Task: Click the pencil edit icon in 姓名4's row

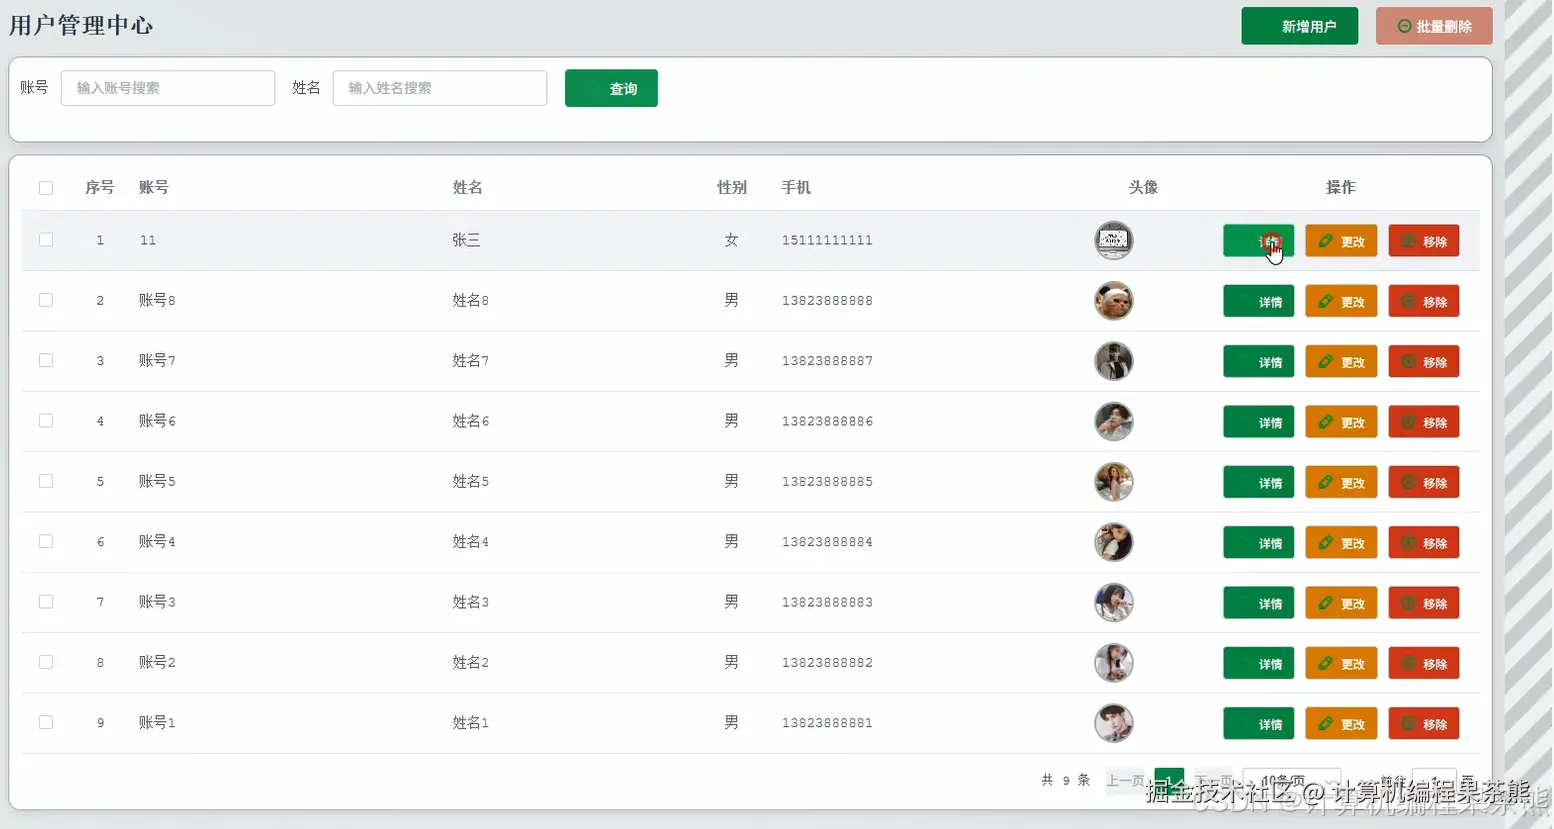Action: pyautogui.click(x=1327, y=542)
